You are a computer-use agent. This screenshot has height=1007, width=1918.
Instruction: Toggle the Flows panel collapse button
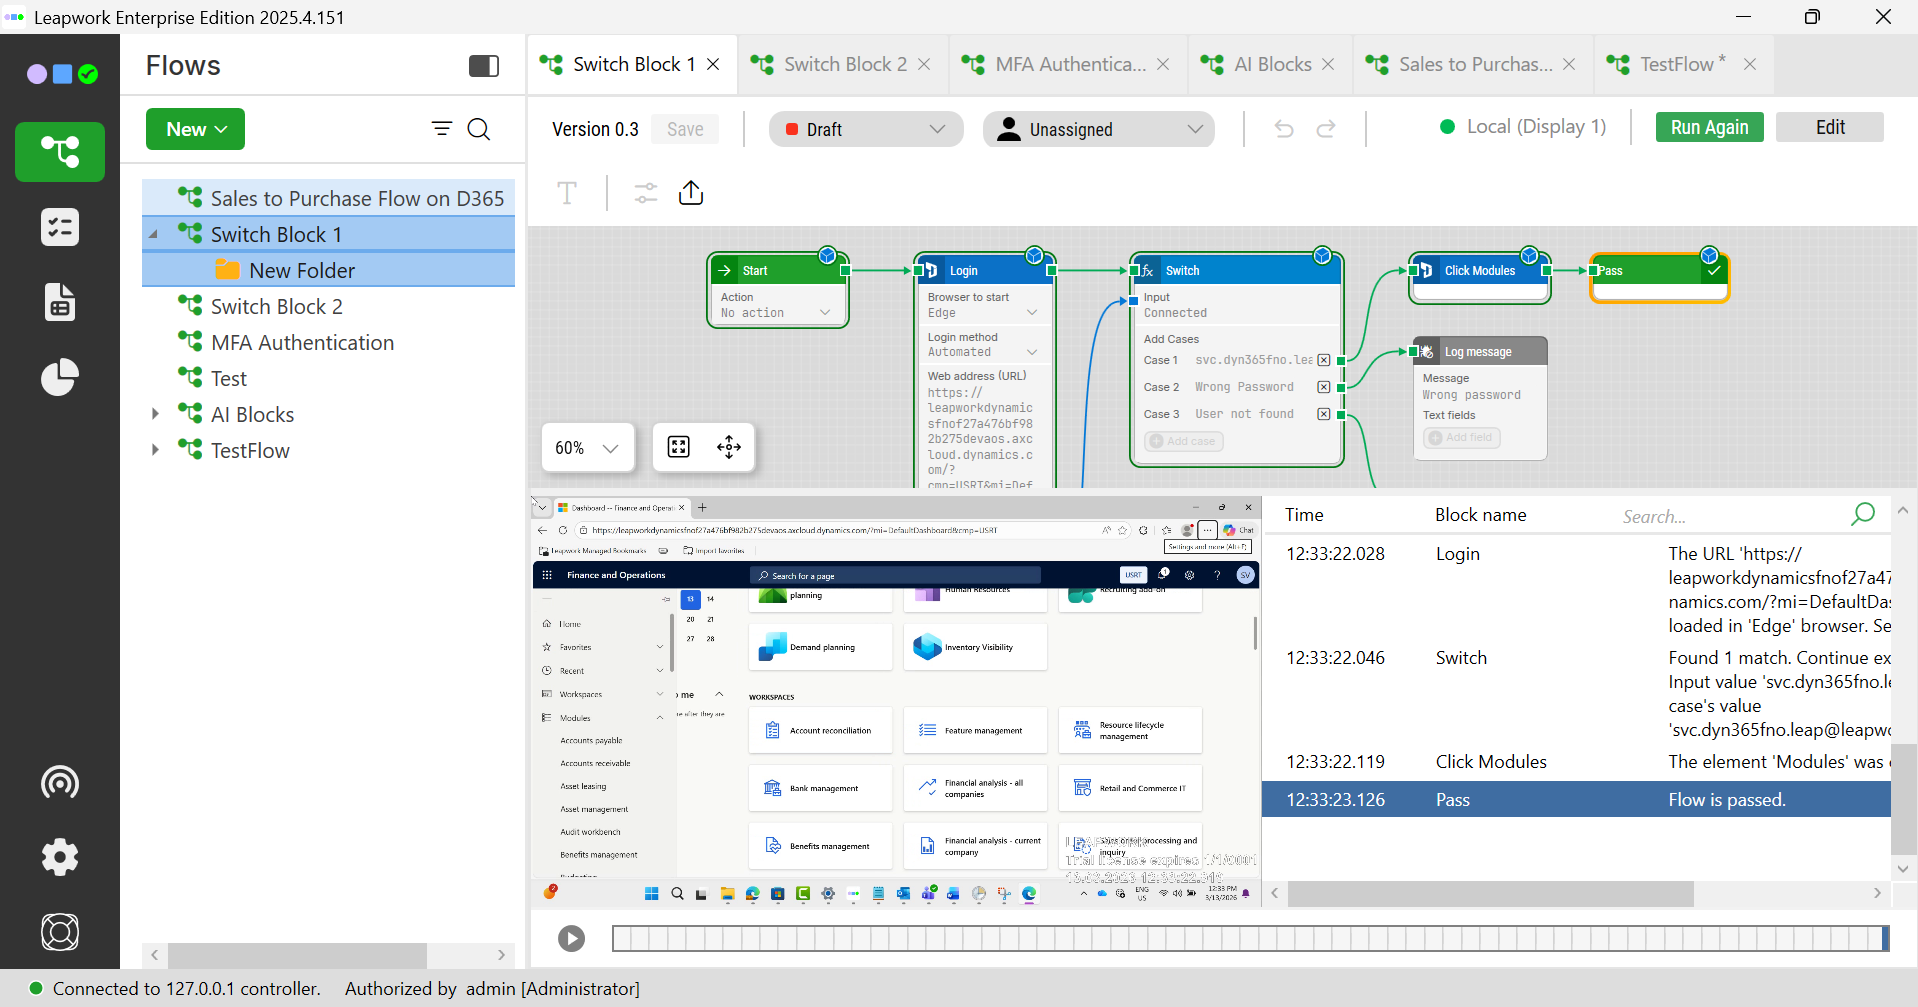point(484,66)
